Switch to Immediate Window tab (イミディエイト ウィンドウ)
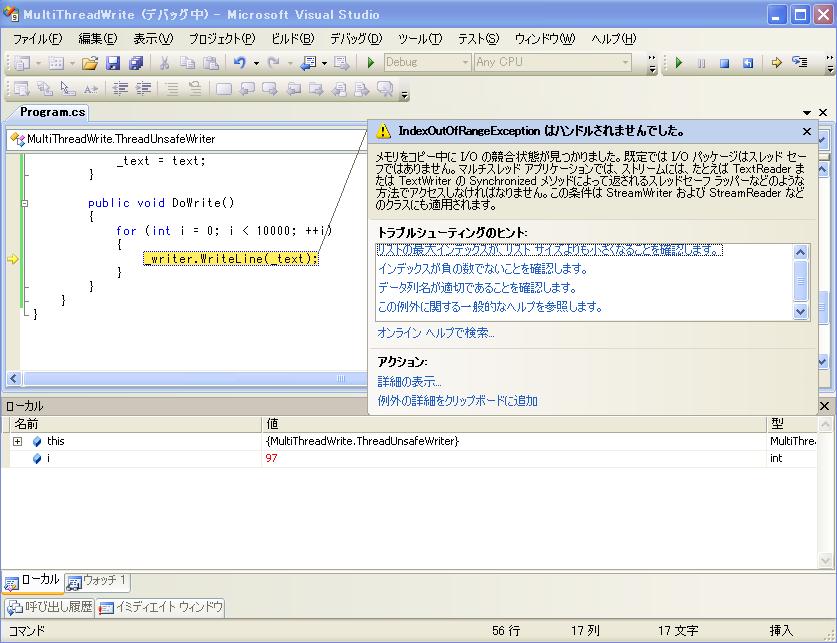The image size is (837, 643). tap(160, 607)
